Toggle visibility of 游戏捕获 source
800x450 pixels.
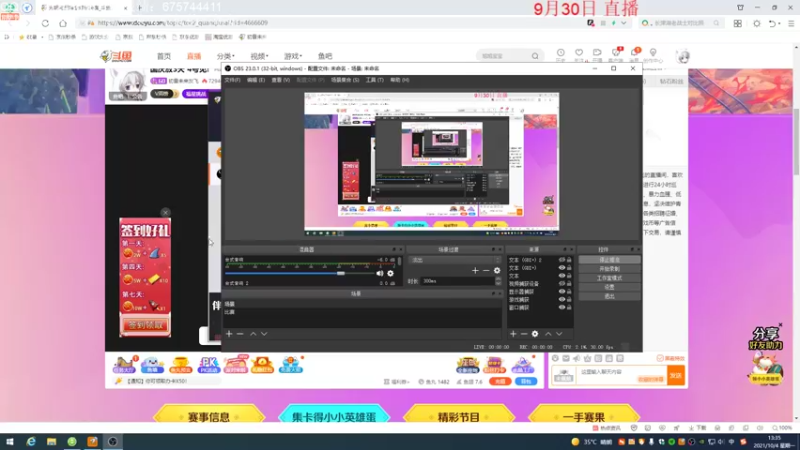pyautogui.click(x=562, y=299)
